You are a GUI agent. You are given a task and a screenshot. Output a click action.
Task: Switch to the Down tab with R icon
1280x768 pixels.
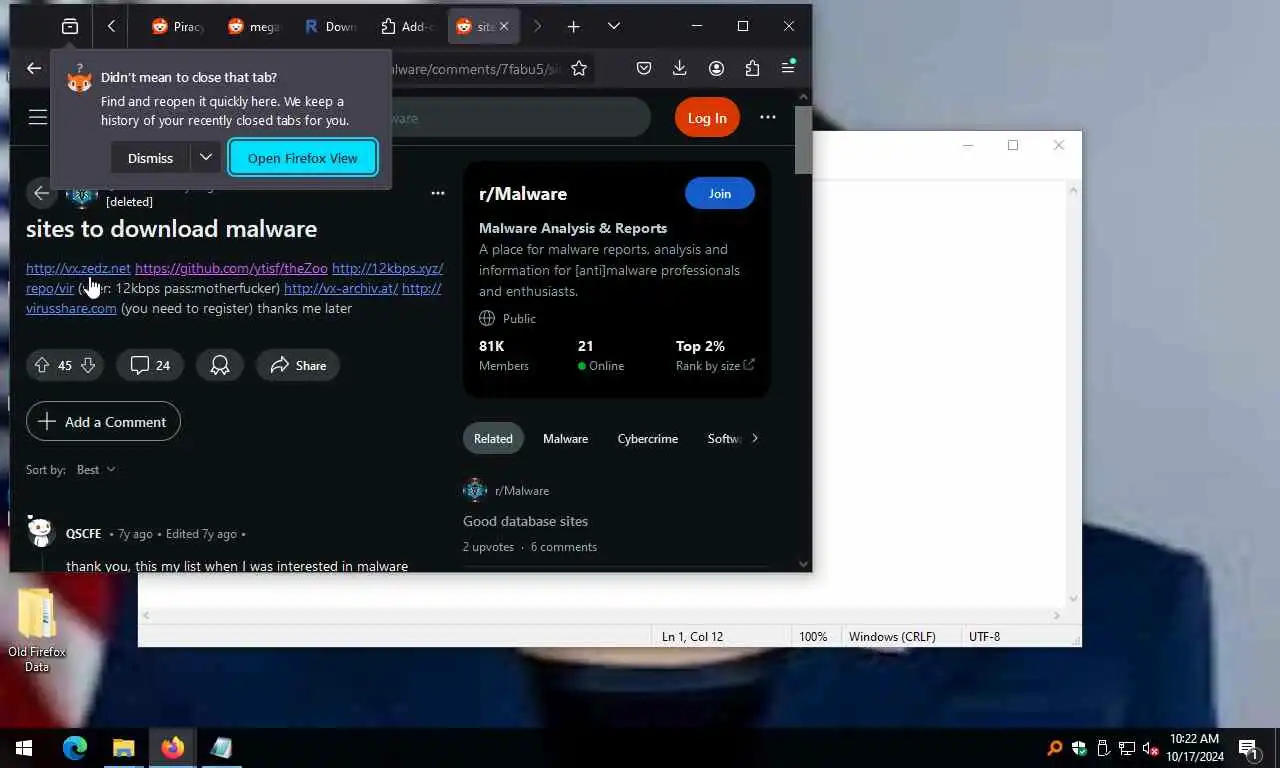click(329, 27)
